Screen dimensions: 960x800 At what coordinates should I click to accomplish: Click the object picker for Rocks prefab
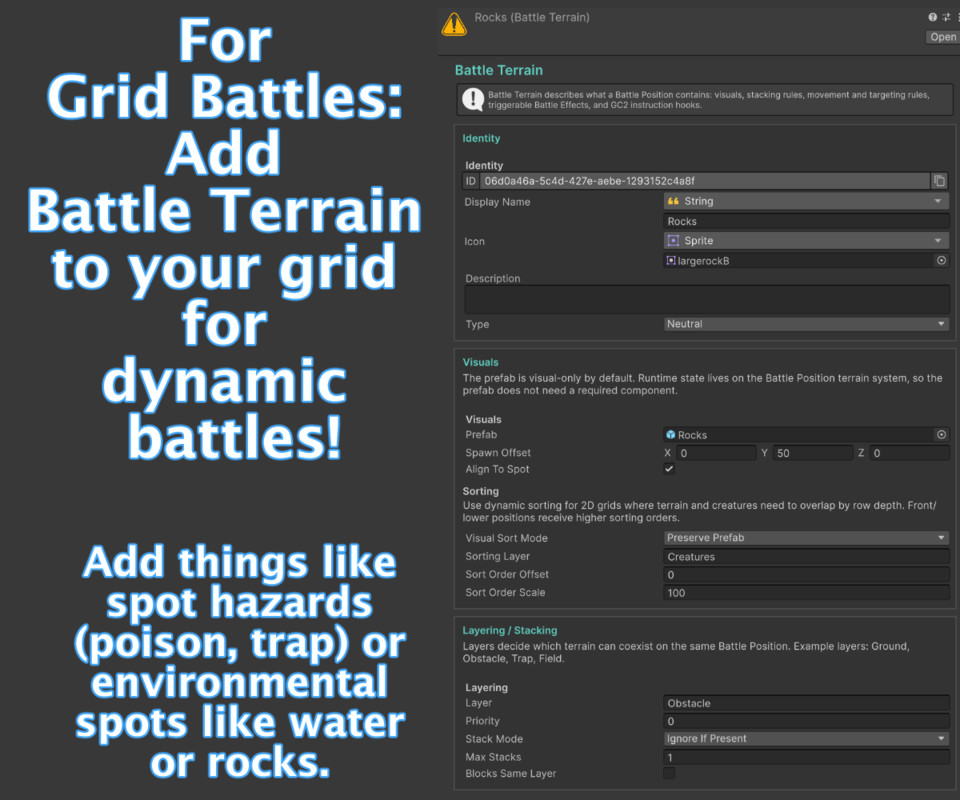point(941,435)
